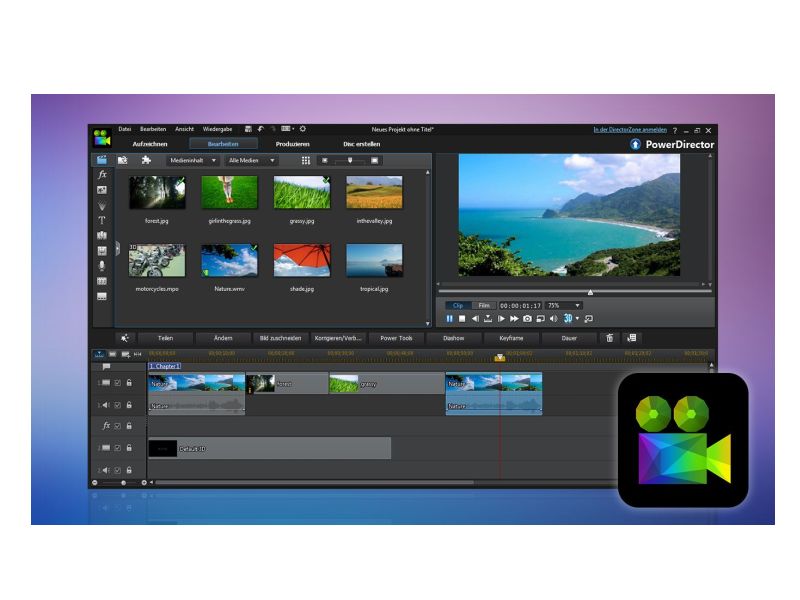
Task: Click the chapter track flag icon
Action: pyautogui.click(x=106, y=366)
